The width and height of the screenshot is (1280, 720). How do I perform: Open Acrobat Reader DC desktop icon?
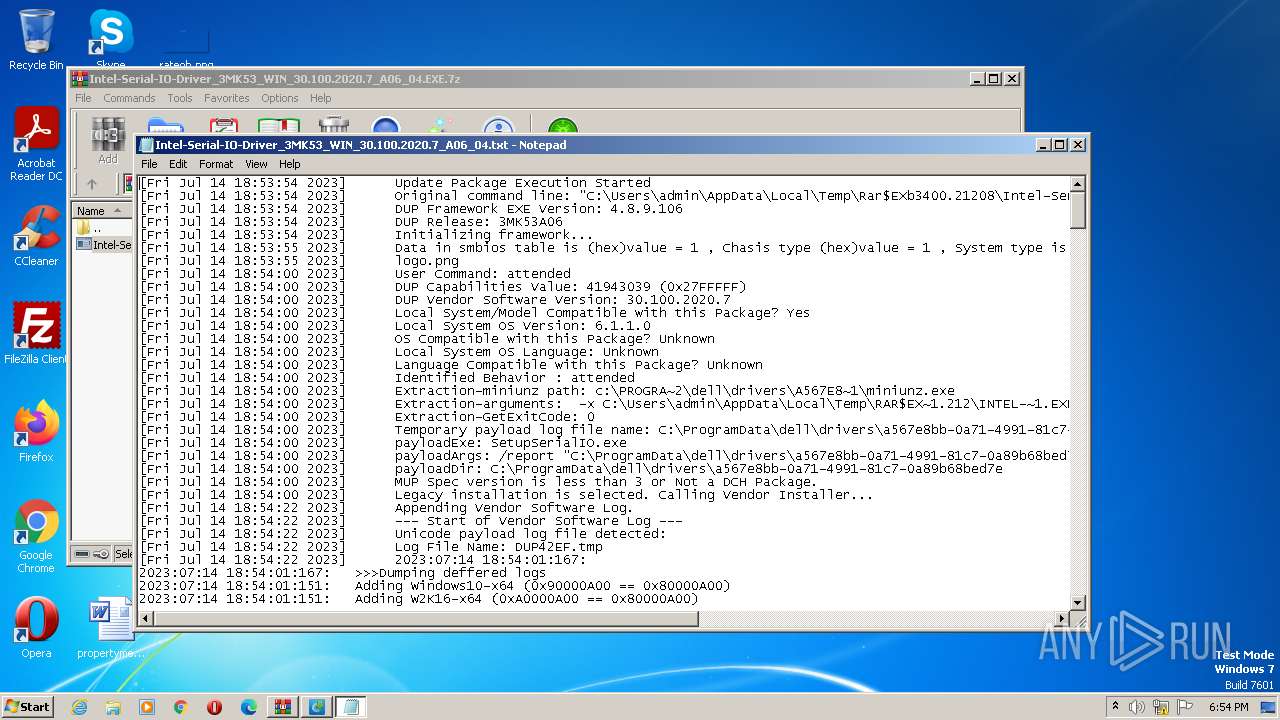(36, 144)
